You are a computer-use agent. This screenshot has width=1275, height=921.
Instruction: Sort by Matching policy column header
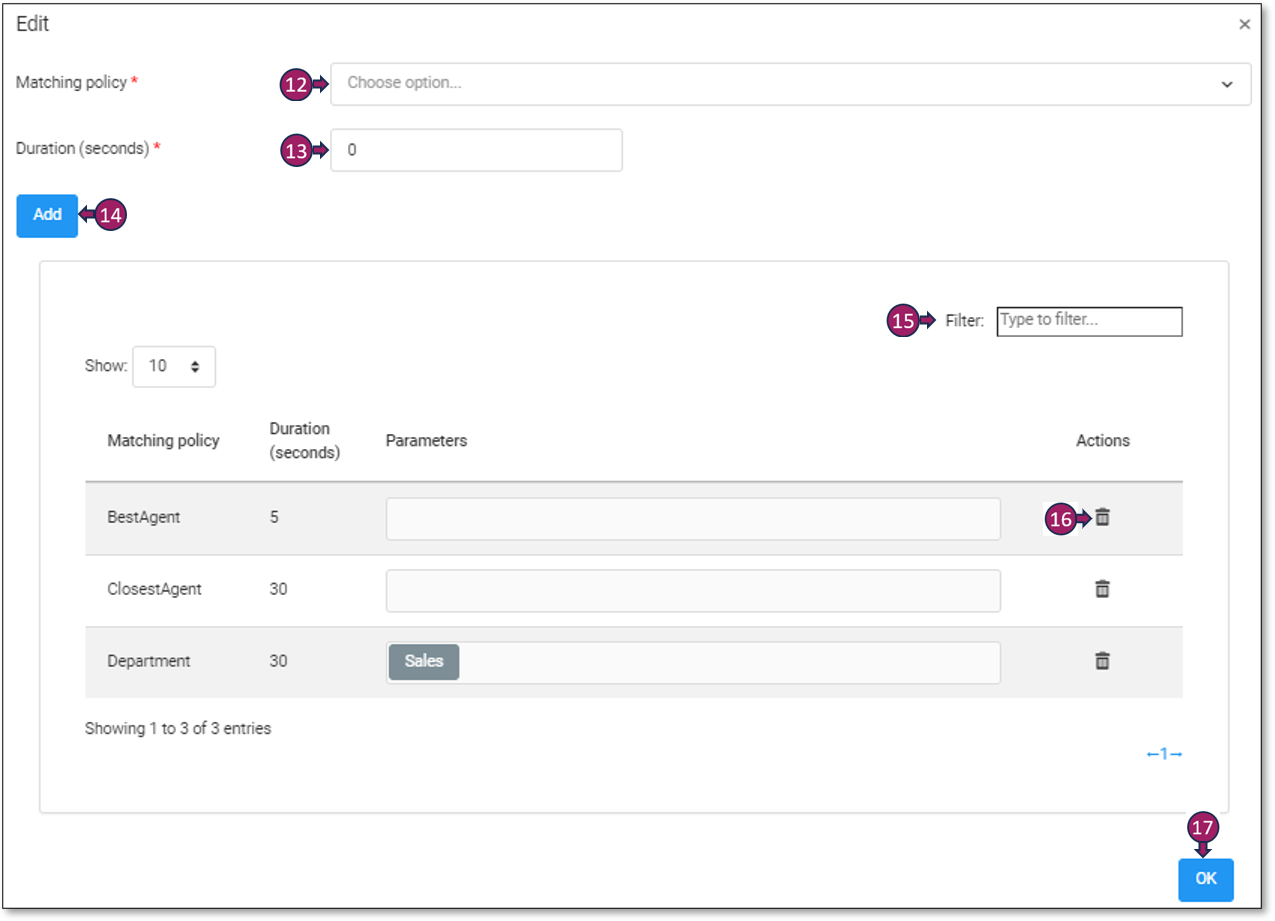click(163, 441)
